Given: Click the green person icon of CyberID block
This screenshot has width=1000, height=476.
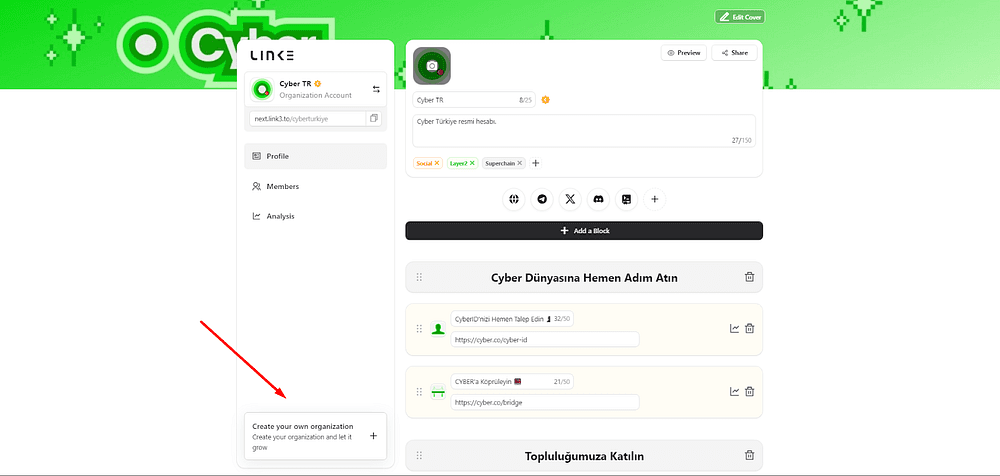Looking at the screenshot, I should pos(438,329).
